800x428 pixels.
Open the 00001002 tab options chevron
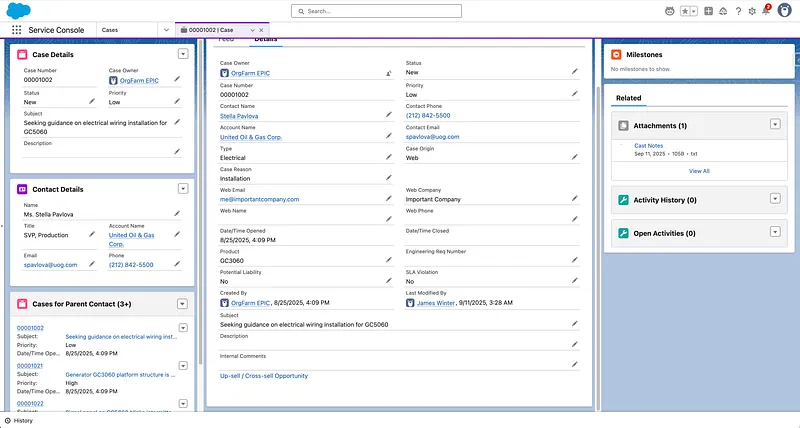click(x=252, y=30)
